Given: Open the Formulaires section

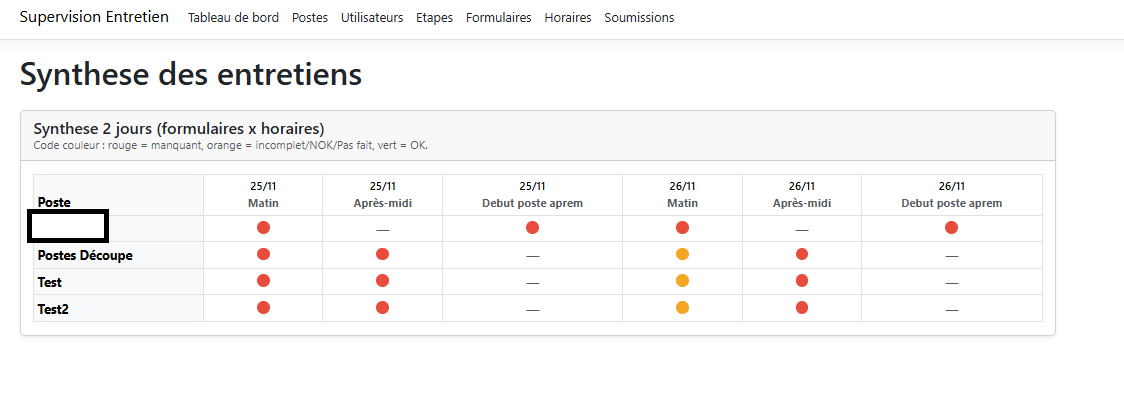Looking at the screenshot, I should click(x=498, y=18).
